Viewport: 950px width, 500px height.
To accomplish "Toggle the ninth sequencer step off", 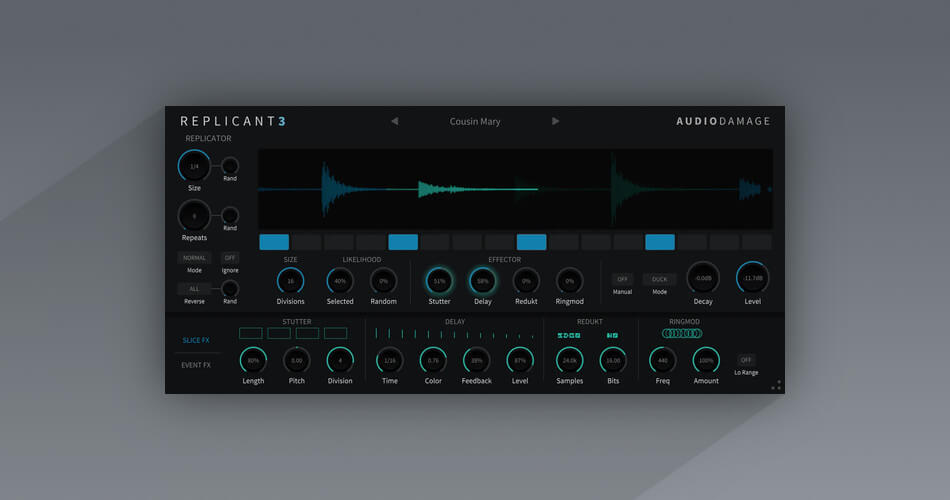I will tap(531, 242).
